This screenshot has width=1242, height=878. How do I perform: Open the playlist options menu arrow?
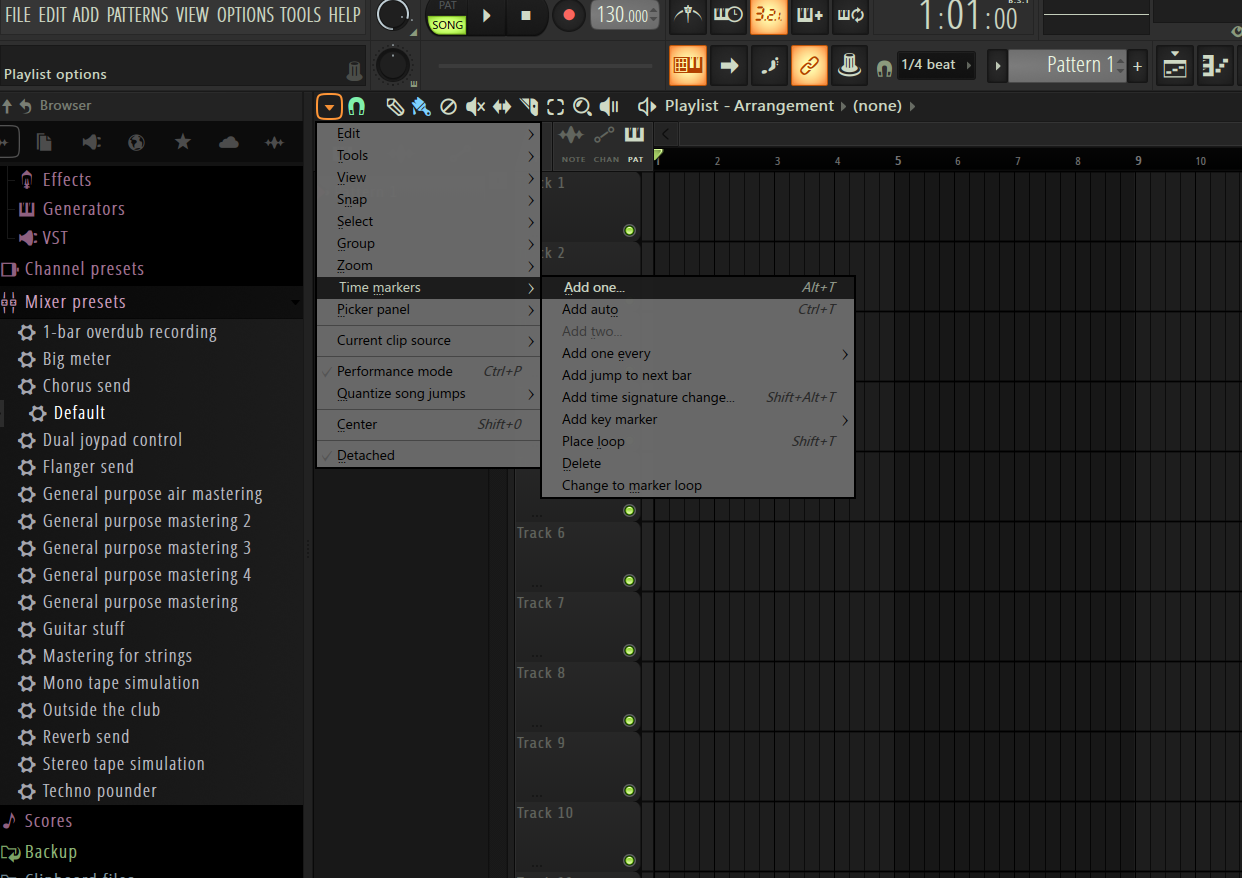point(329,106)
